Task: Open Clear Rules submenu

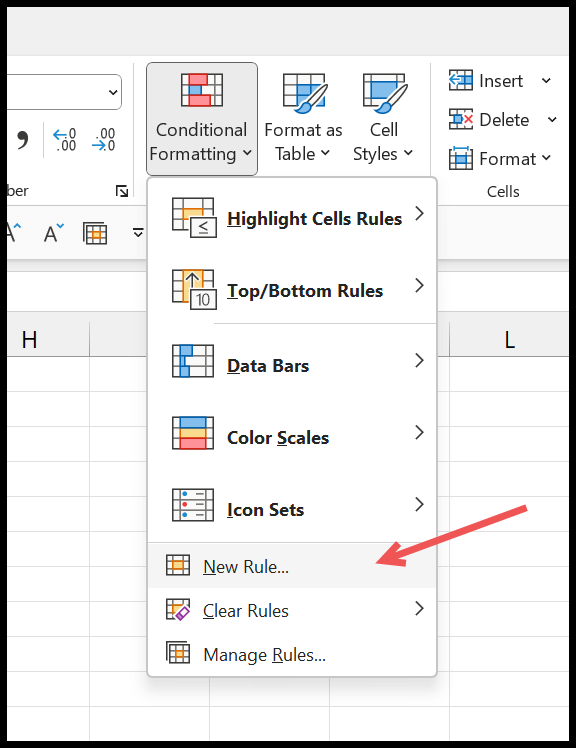Action: pyautogui.click(x=293, y=610)
